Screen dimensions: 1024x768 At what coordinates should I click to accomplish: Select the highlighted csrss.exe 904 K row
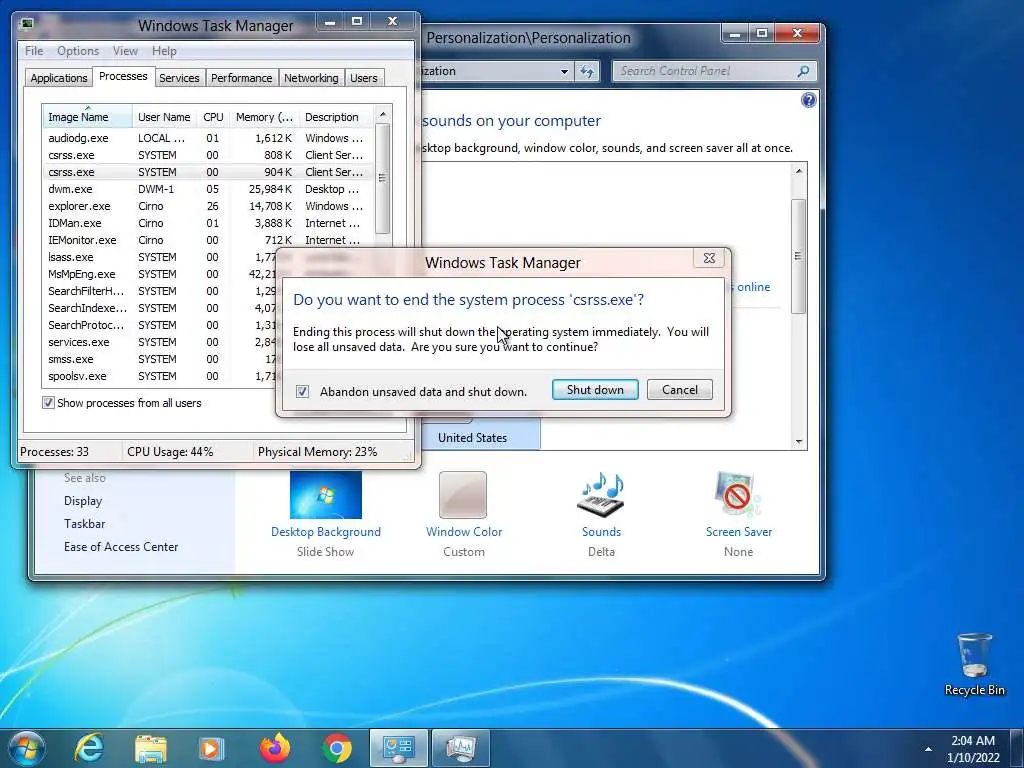coord(208,172)
